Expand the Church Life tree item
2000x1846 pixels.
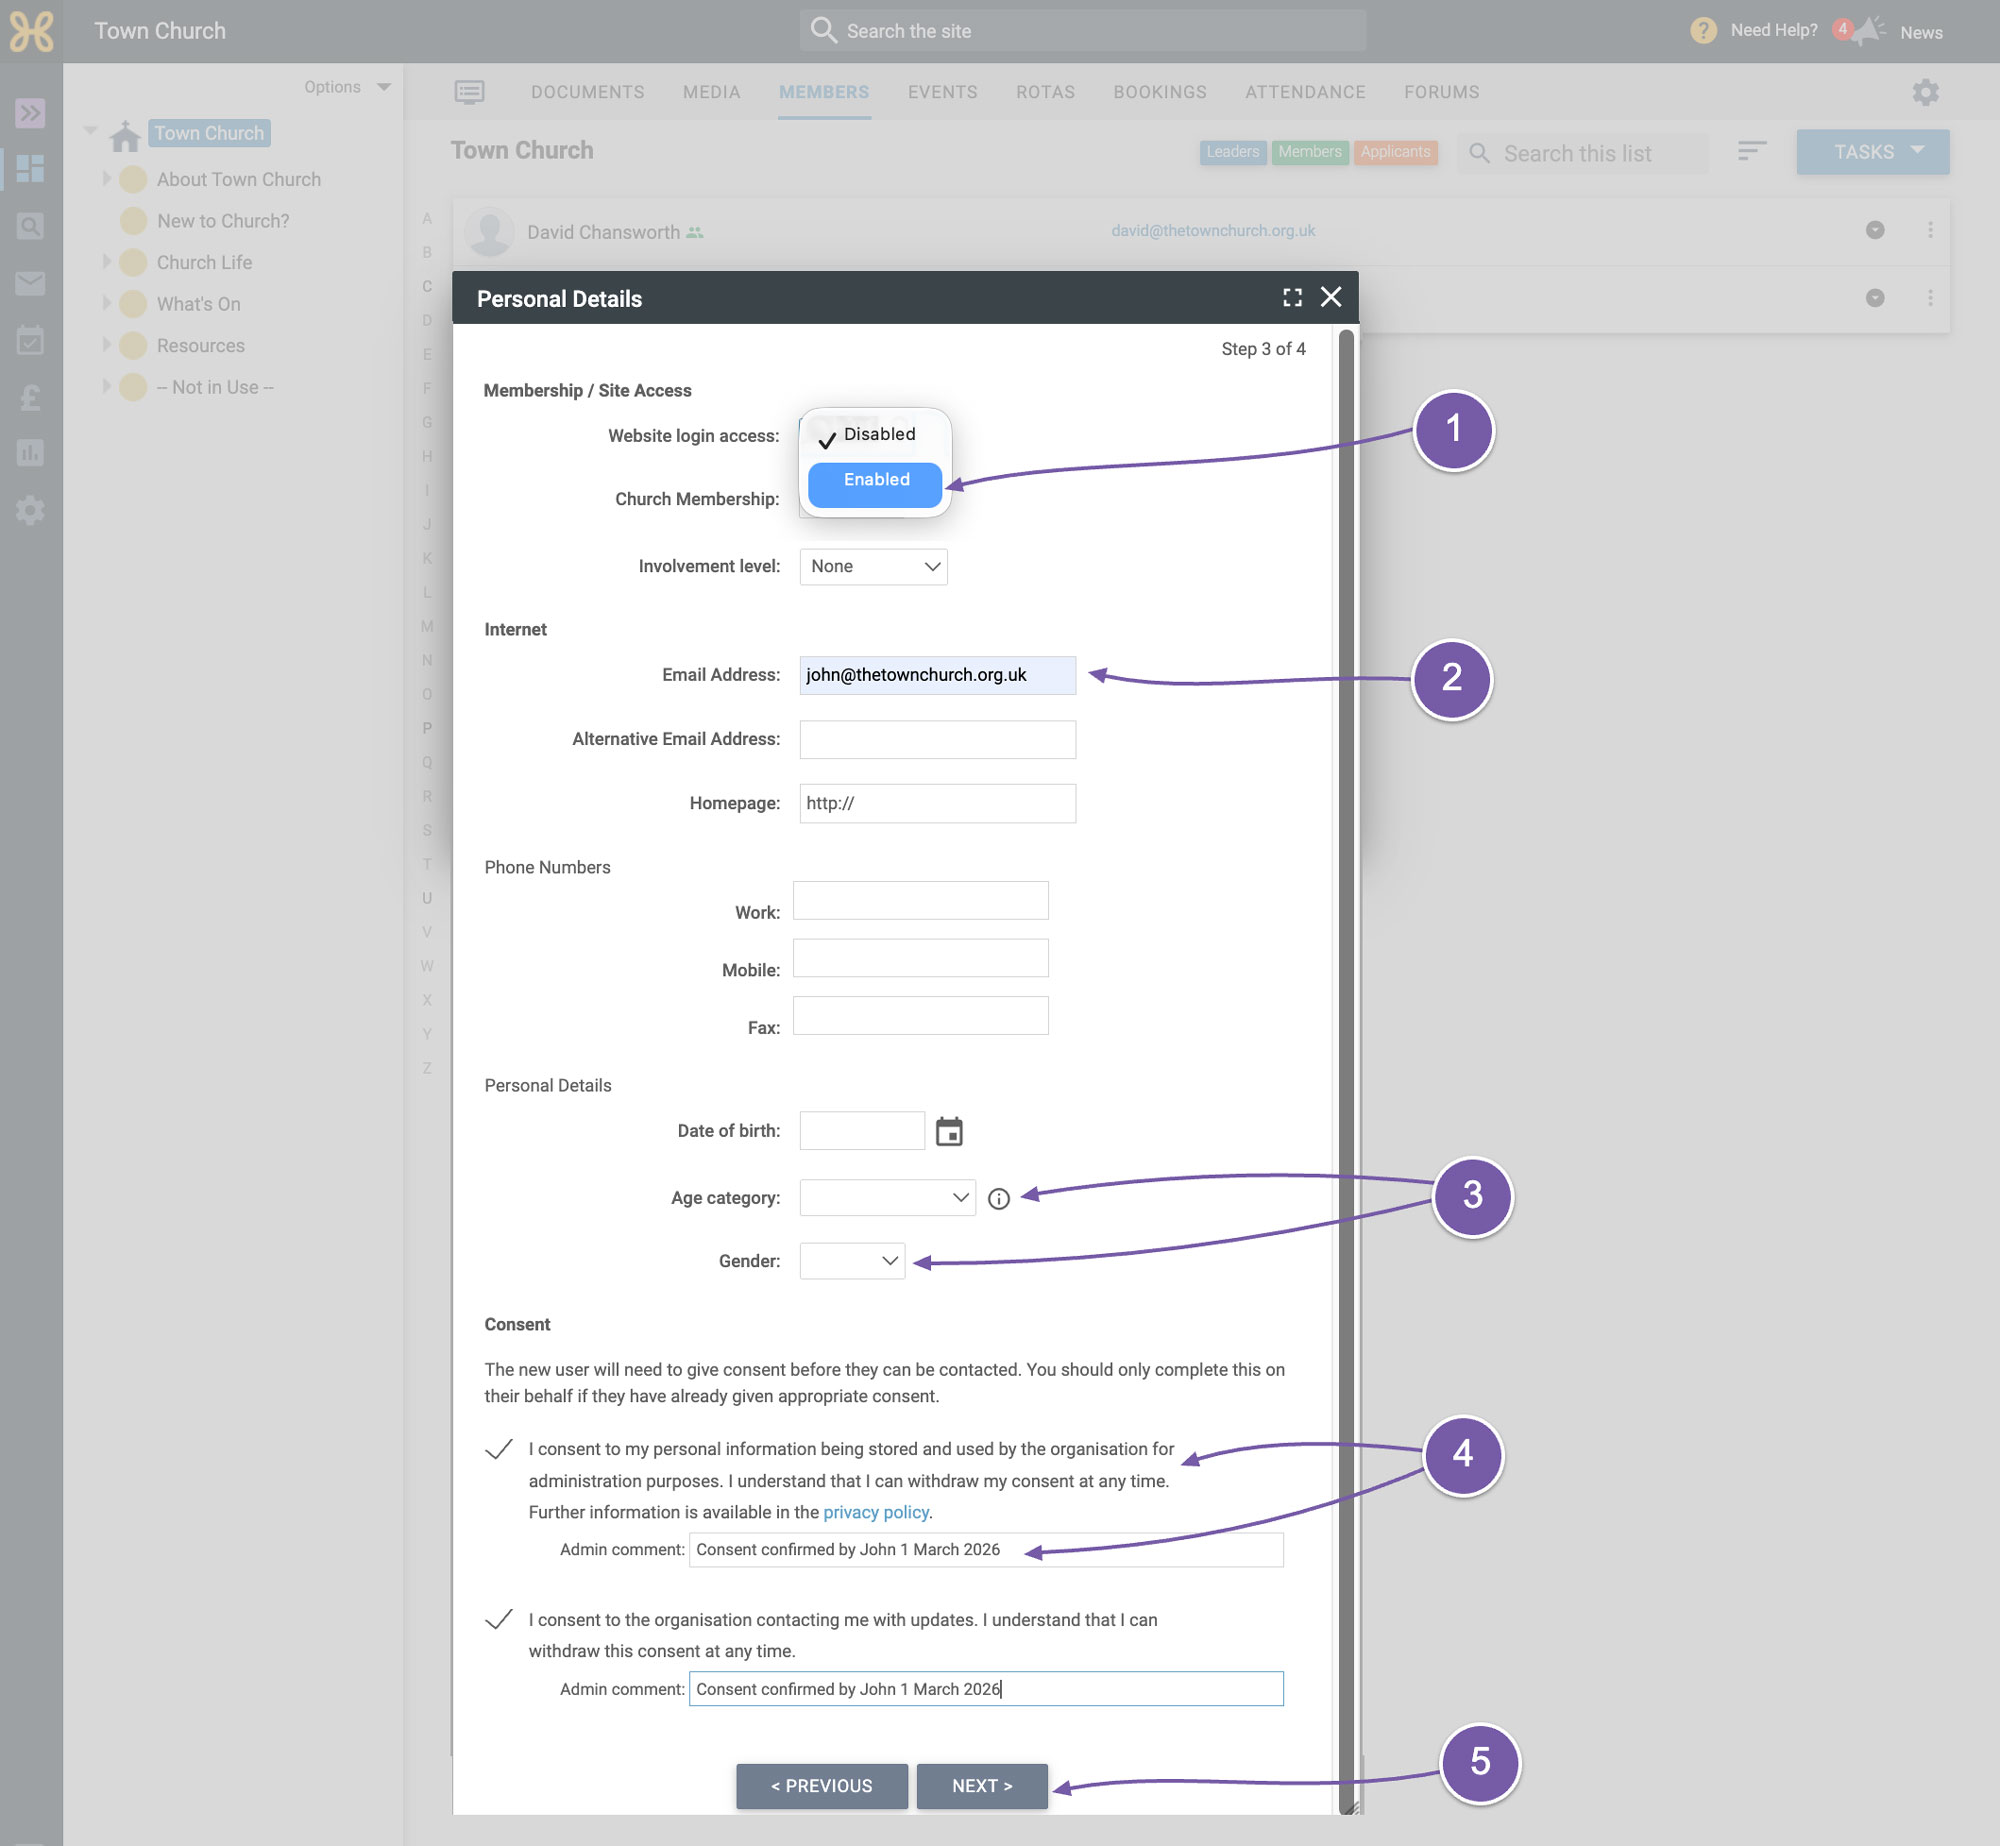(106, 262)
